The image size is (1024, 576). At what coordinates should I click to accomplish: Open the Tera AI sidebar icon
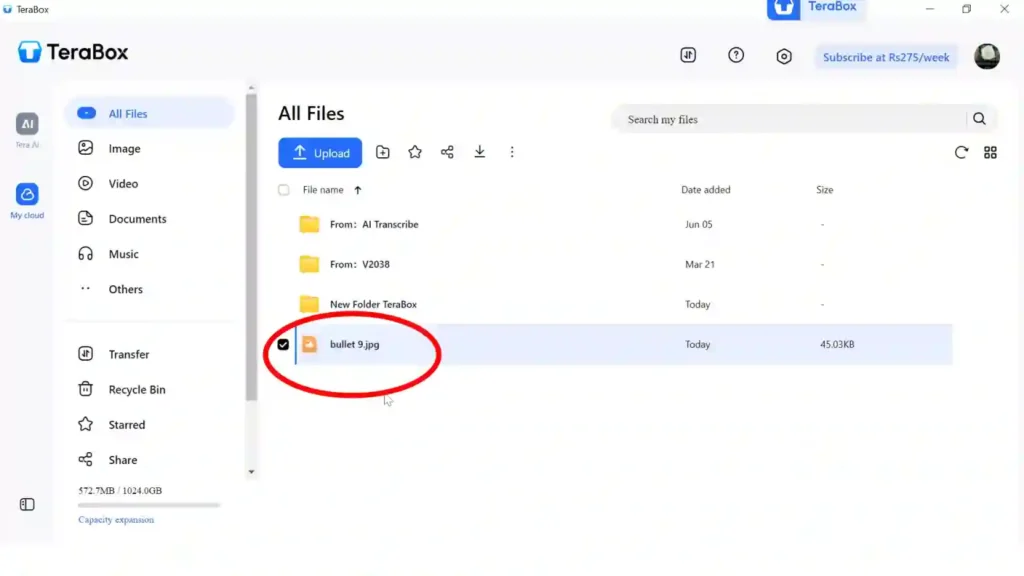point(27,124)
